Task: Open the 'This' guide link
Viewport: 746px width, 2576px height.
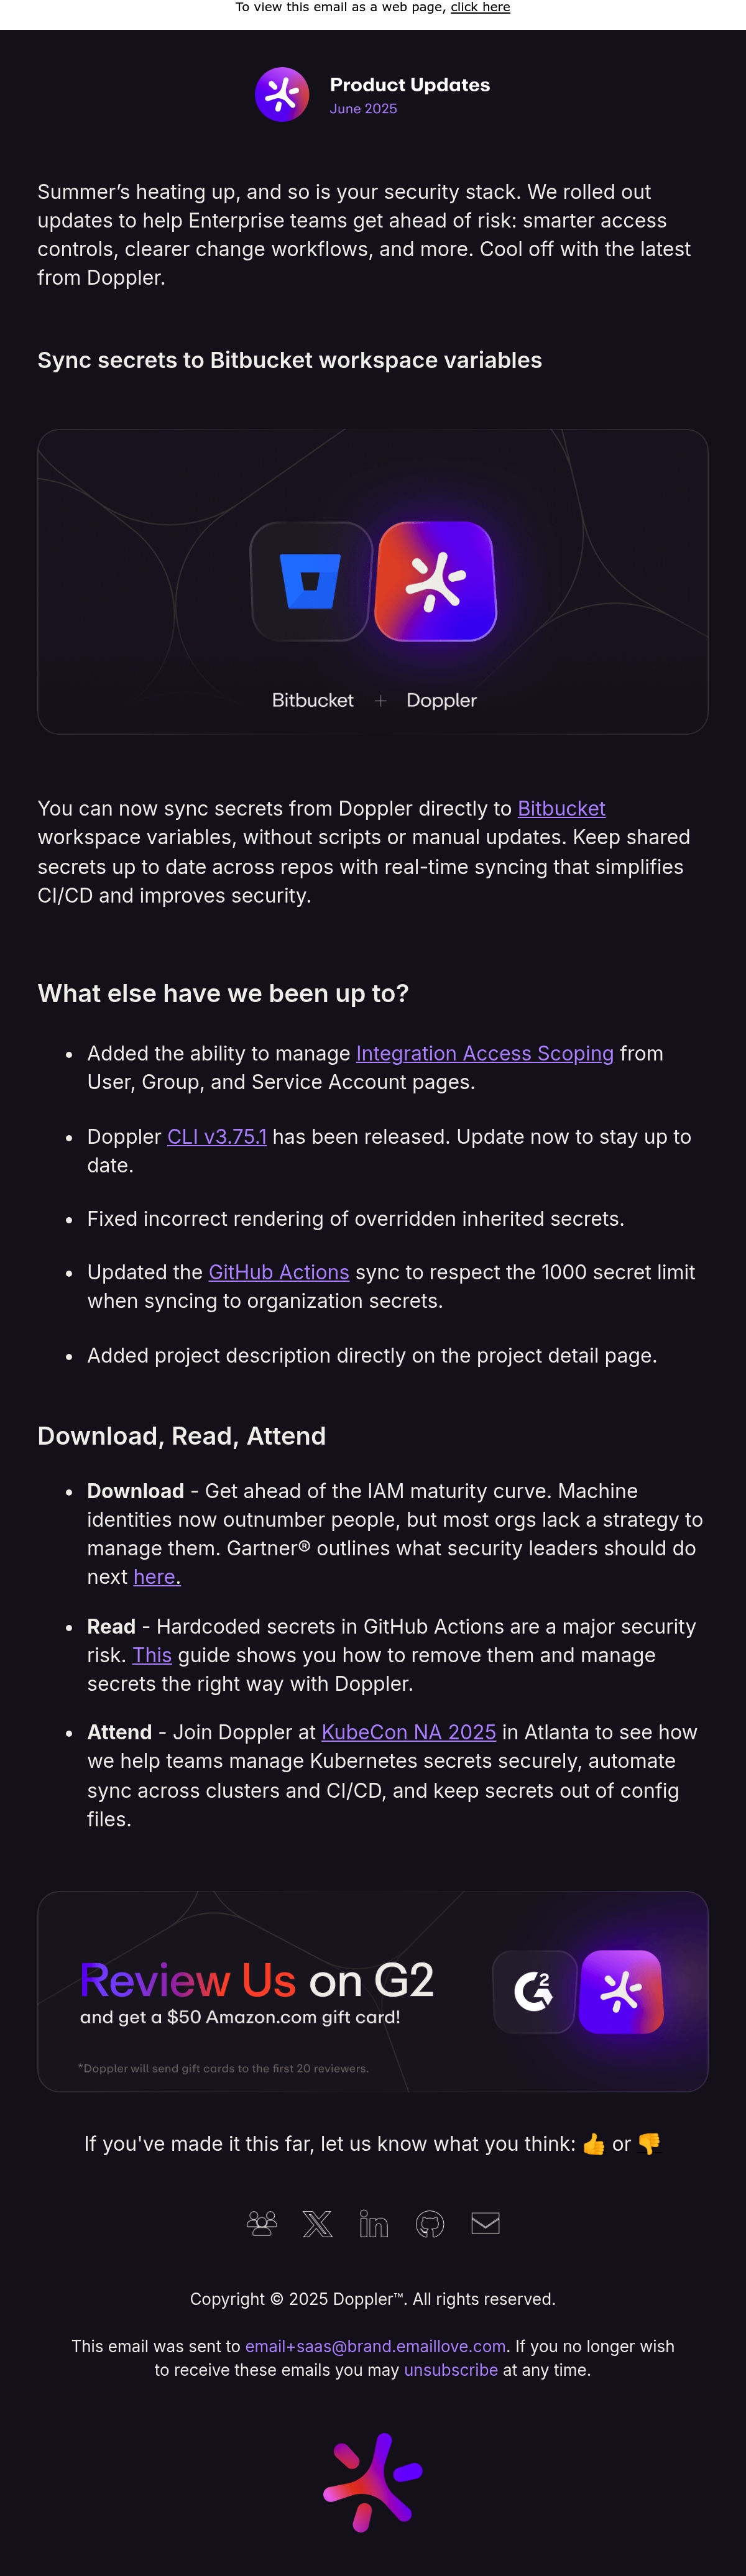Action: [x=152, y=1655]
